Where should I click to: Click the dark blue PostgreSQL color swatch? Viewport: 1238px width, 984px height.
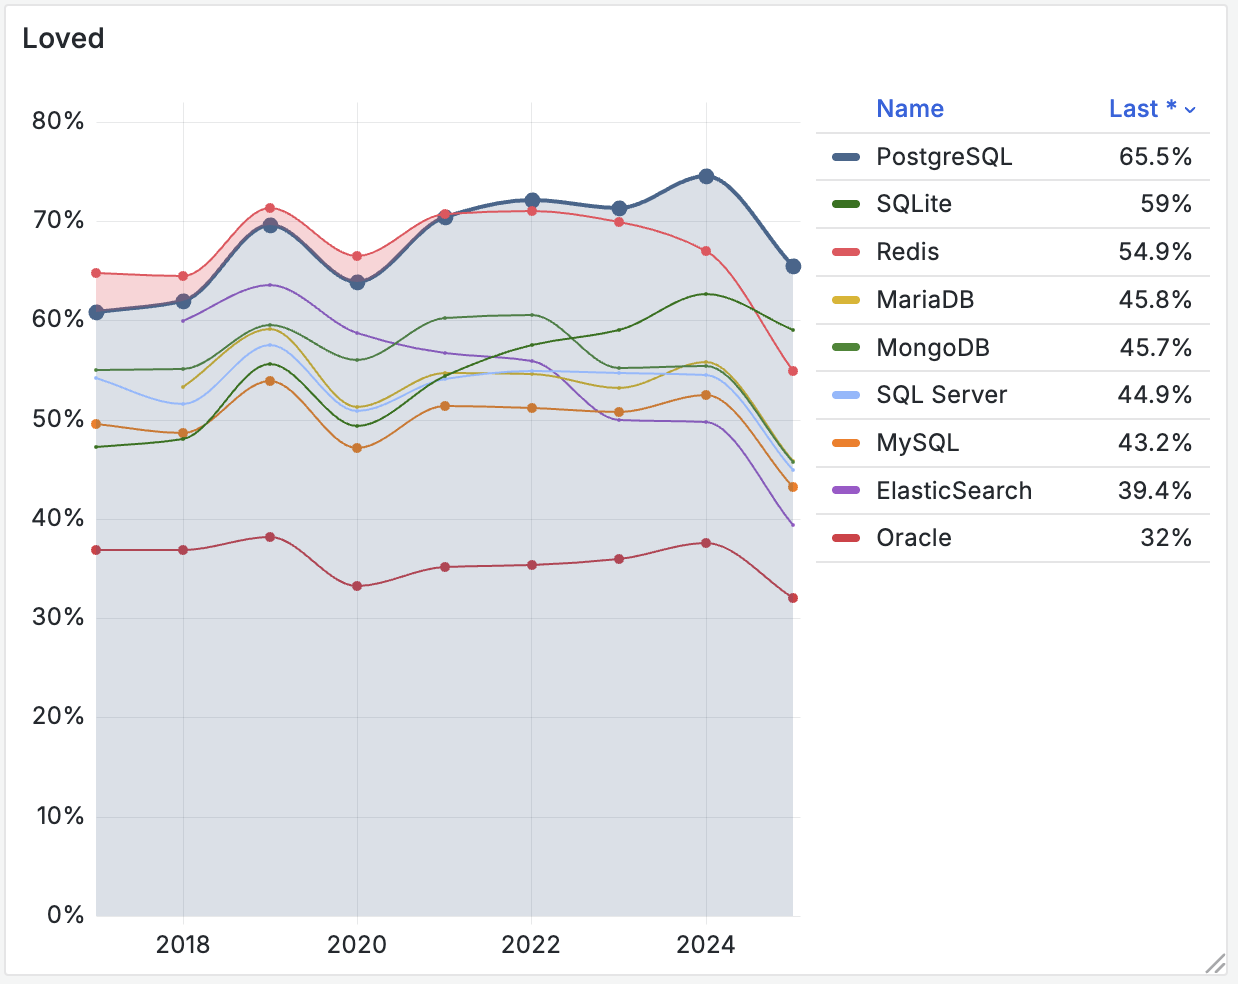[x=845, y=157]
